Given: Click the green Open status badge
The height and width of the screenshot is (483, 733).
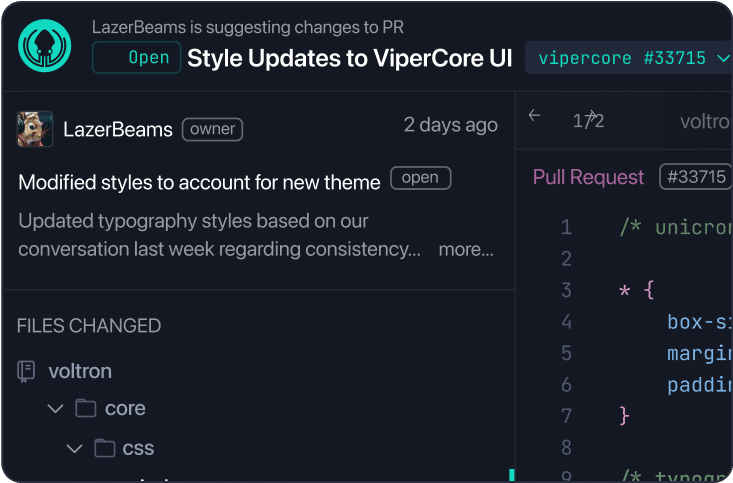Looking at the screenshot, I should coord(137,58).
